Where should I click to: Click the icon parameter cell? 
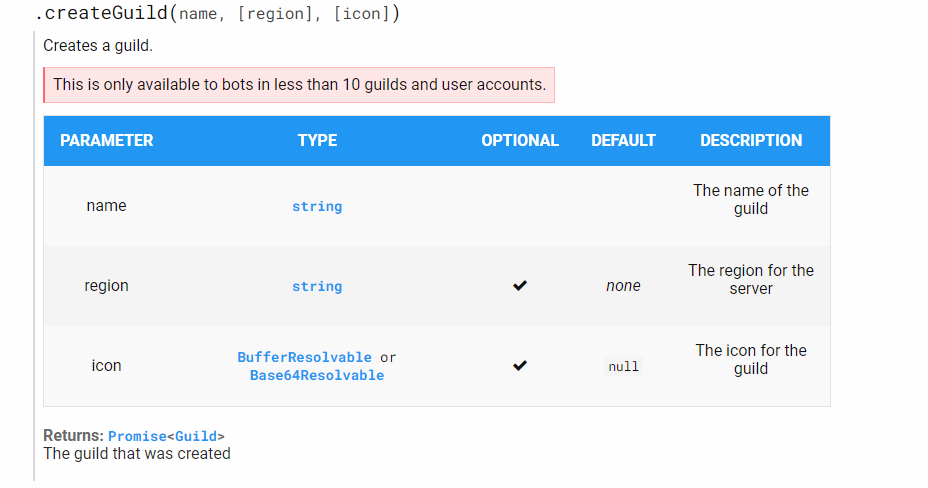pos(107,366)
